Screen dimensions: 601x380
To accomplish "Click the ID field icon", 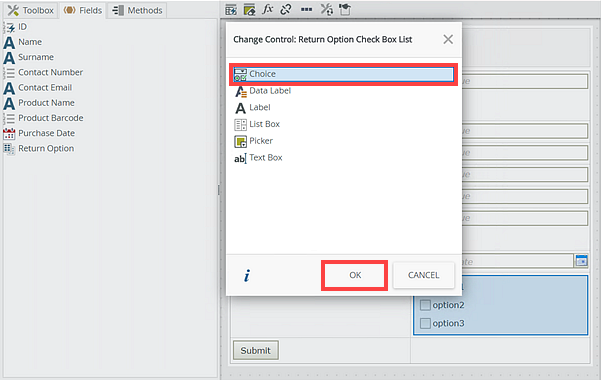I will (9, 27).
